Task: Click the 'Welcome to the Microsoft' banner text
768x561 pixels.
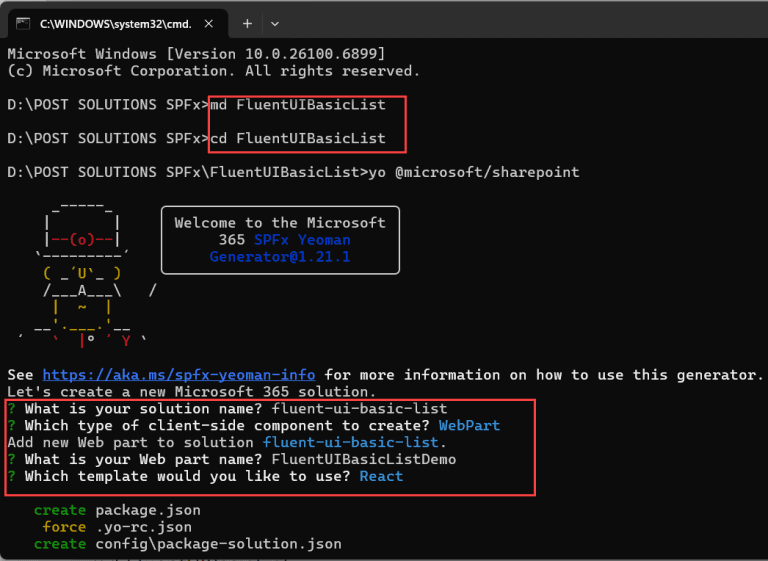Action: [280, 223]
